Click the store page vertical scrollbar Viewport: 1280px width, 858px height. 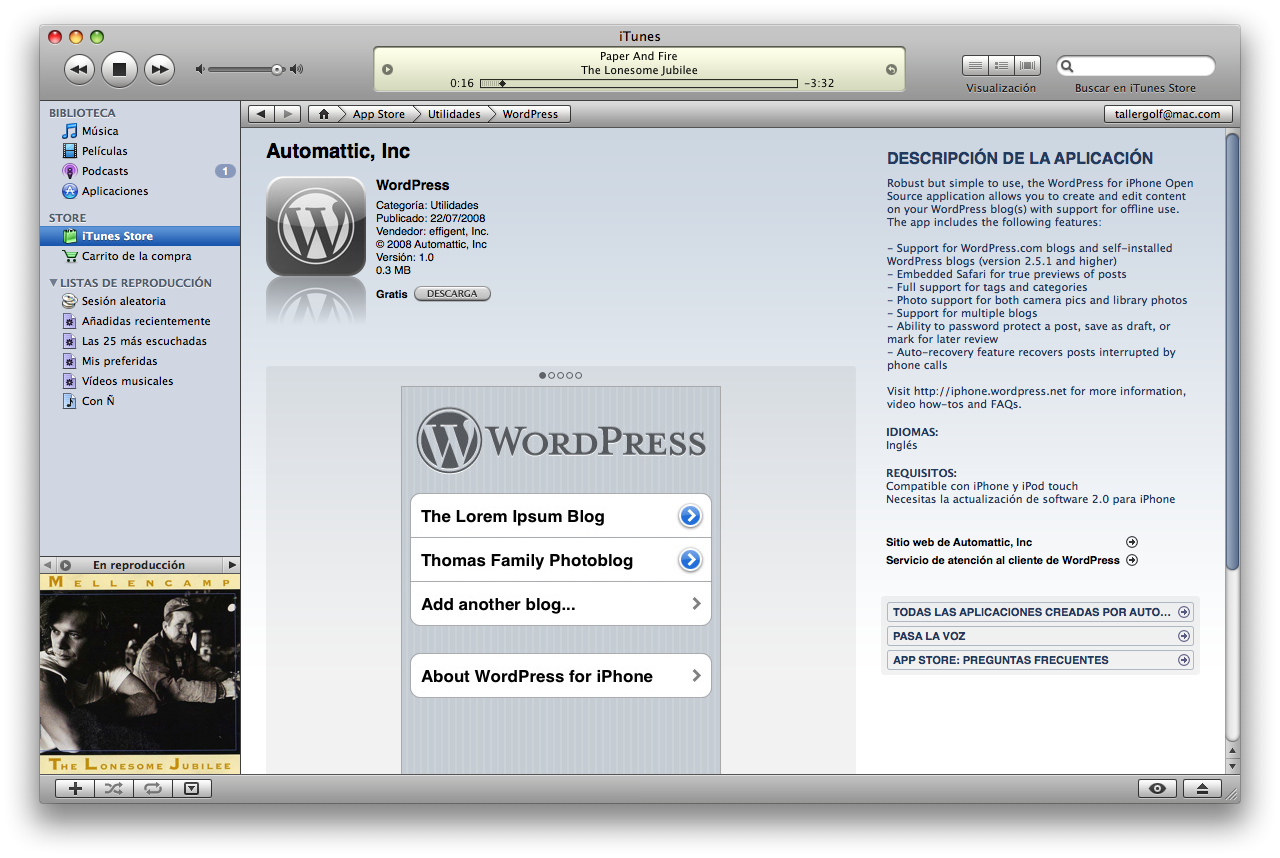1233,350
